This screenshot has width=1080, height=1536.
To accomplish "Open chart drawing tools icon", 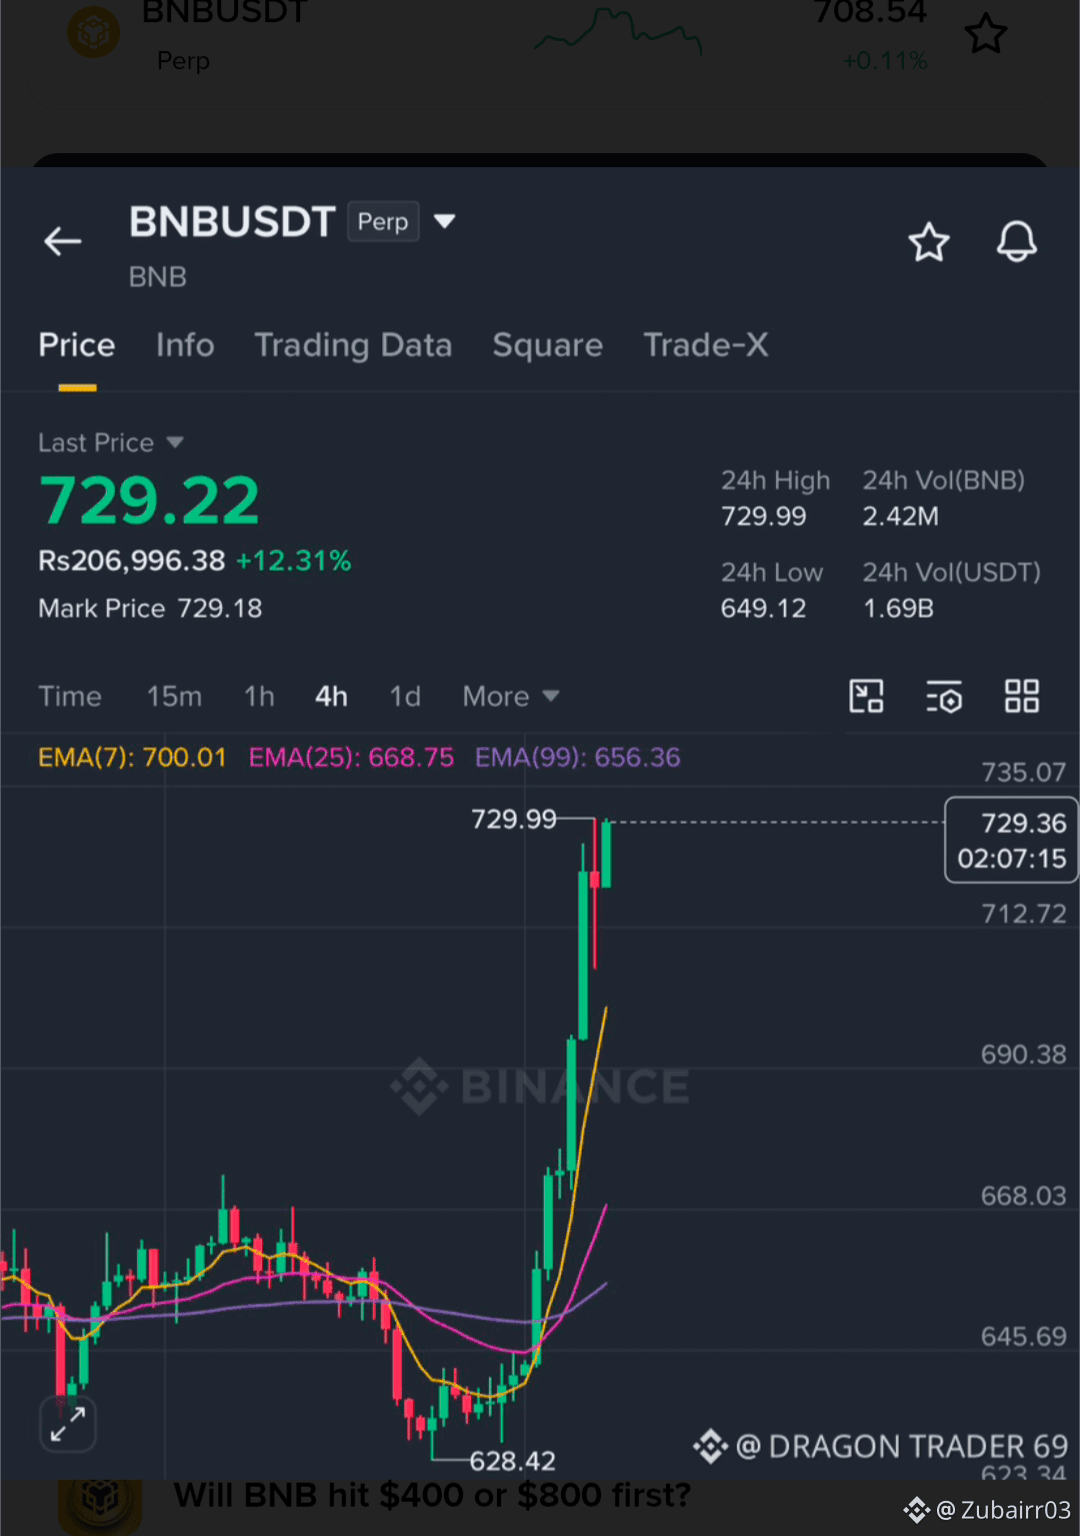I will (866, 696).
